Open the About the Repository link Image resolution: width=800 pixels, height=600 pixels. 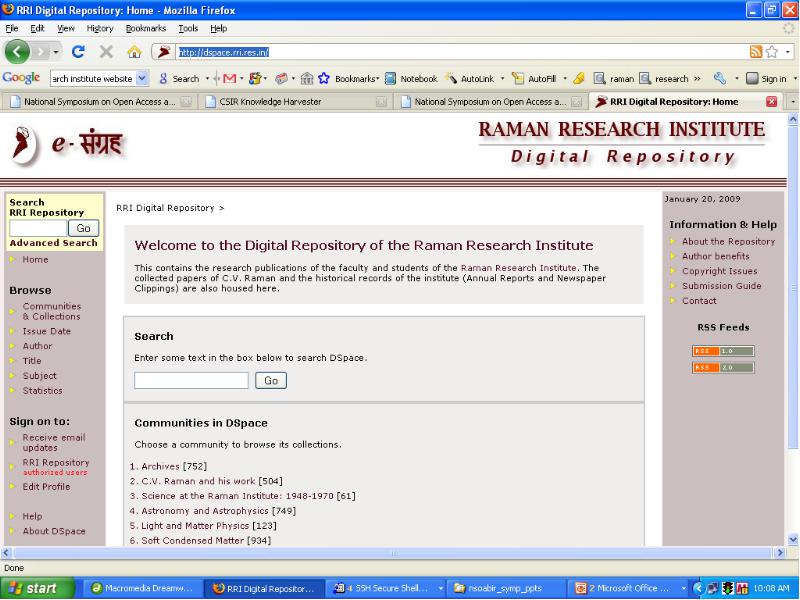click(x=729, y=242)
